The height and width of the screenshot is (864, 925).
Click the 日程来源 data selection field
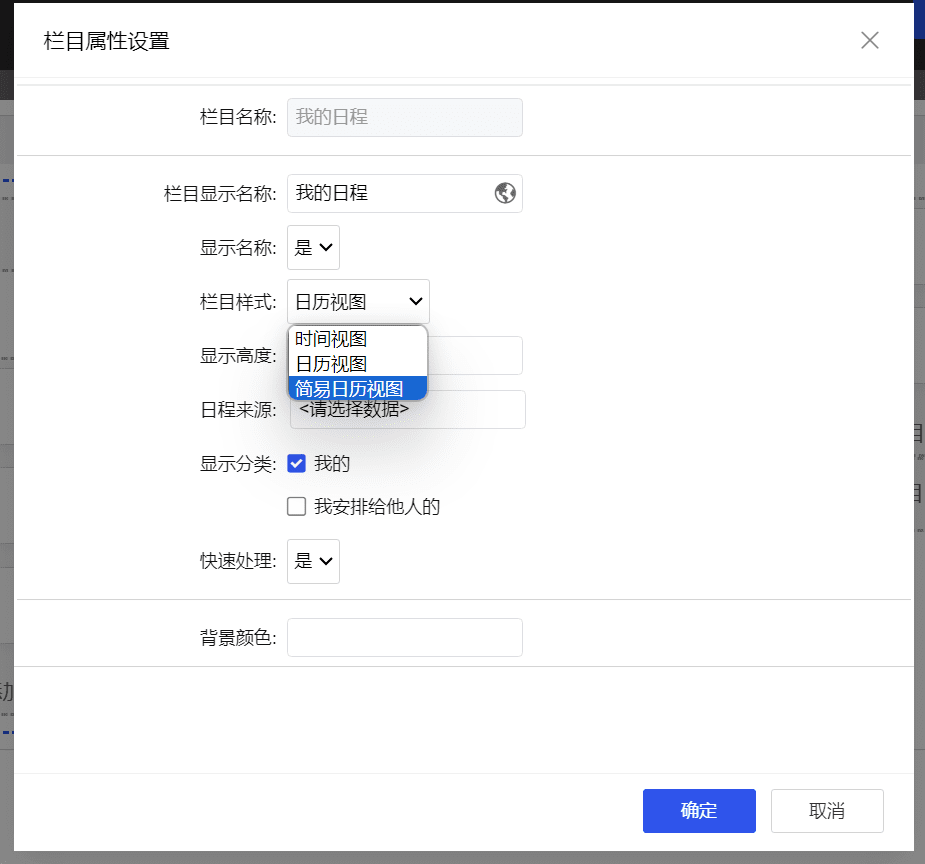coord(408,410)
